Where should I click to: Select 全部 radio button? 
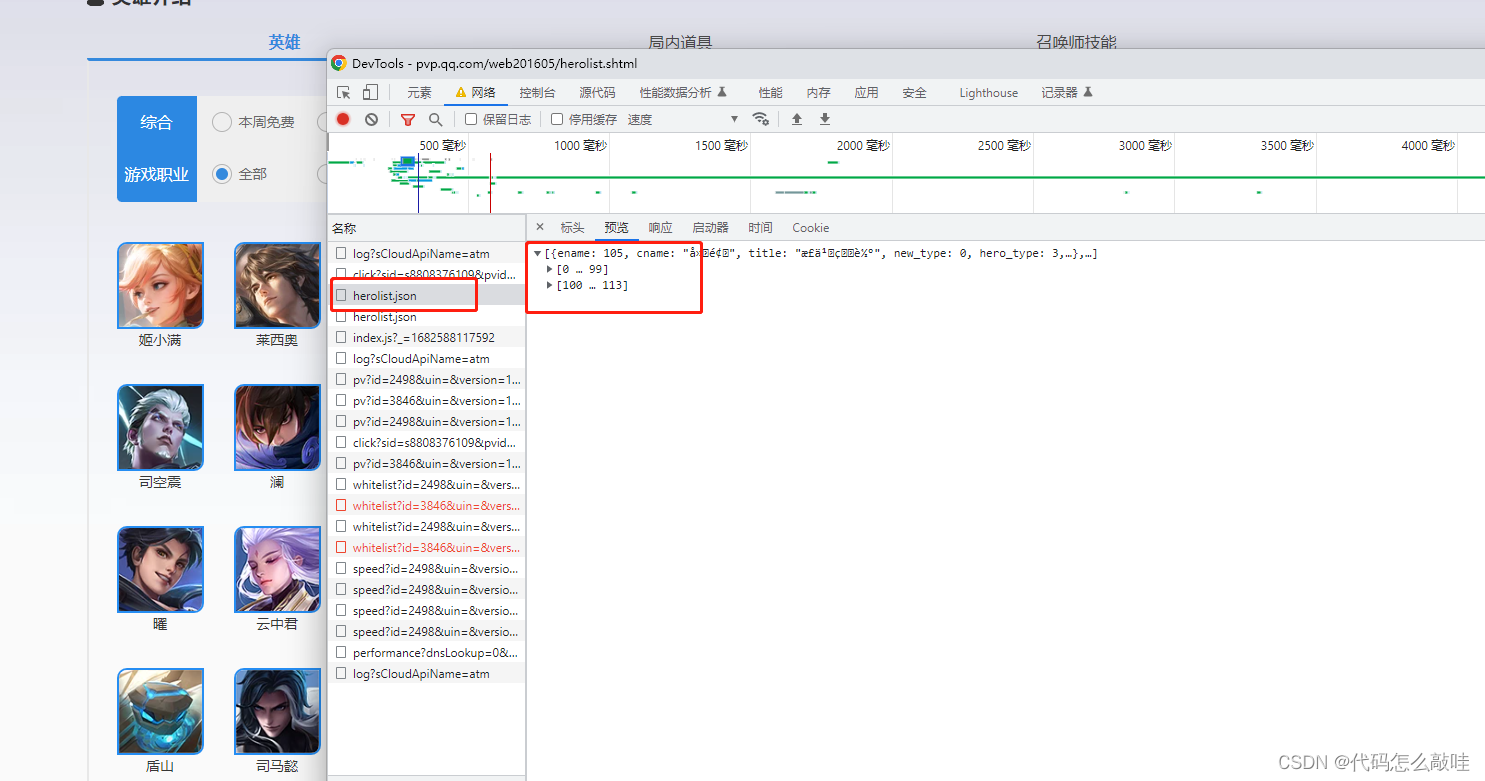222,174
